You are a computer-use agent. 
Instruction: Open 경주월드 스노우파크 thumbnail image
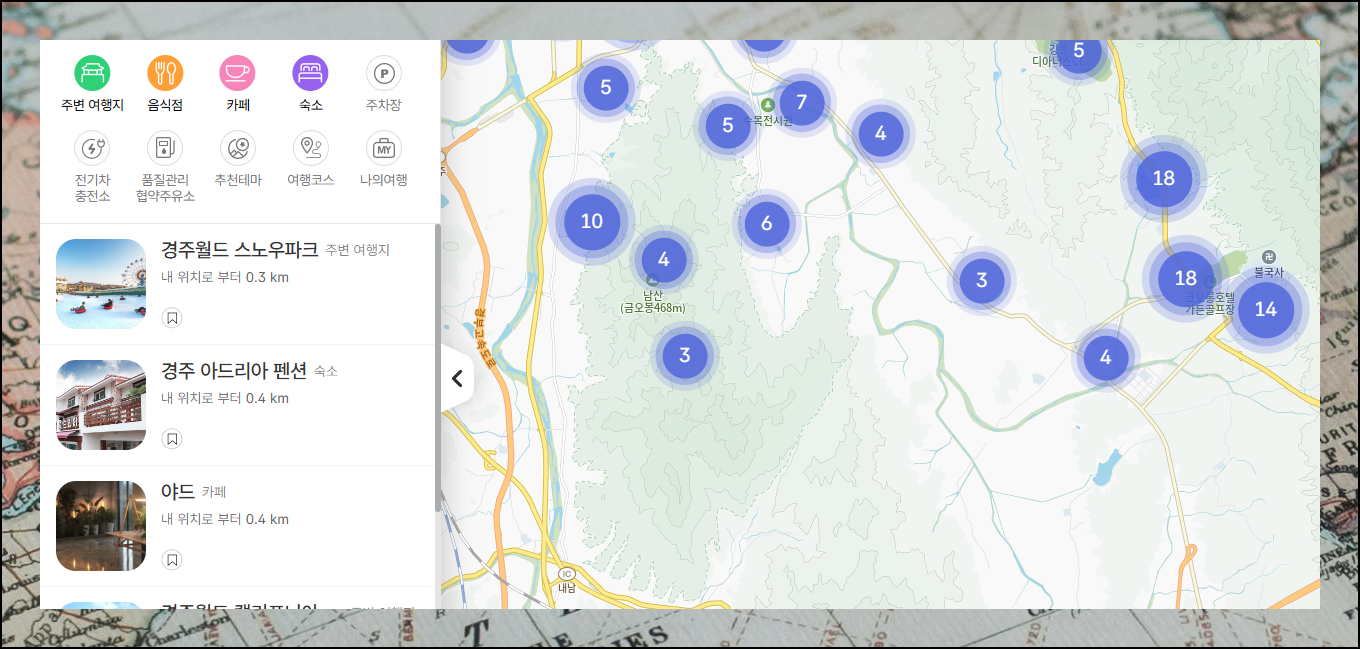click(x=101, y=284)
